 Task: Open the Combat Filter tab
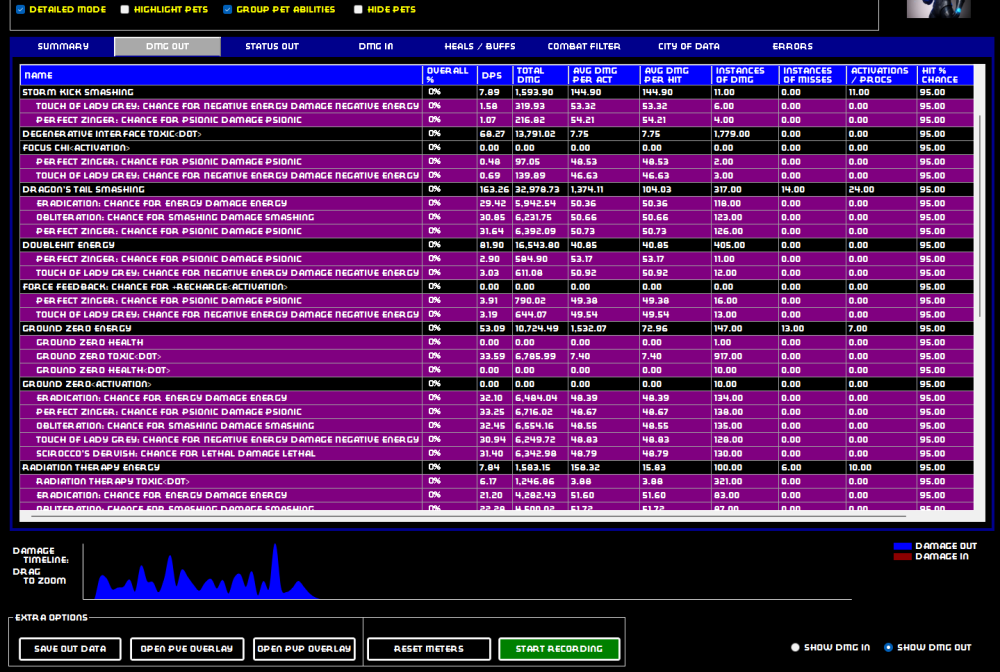point(583,46)
